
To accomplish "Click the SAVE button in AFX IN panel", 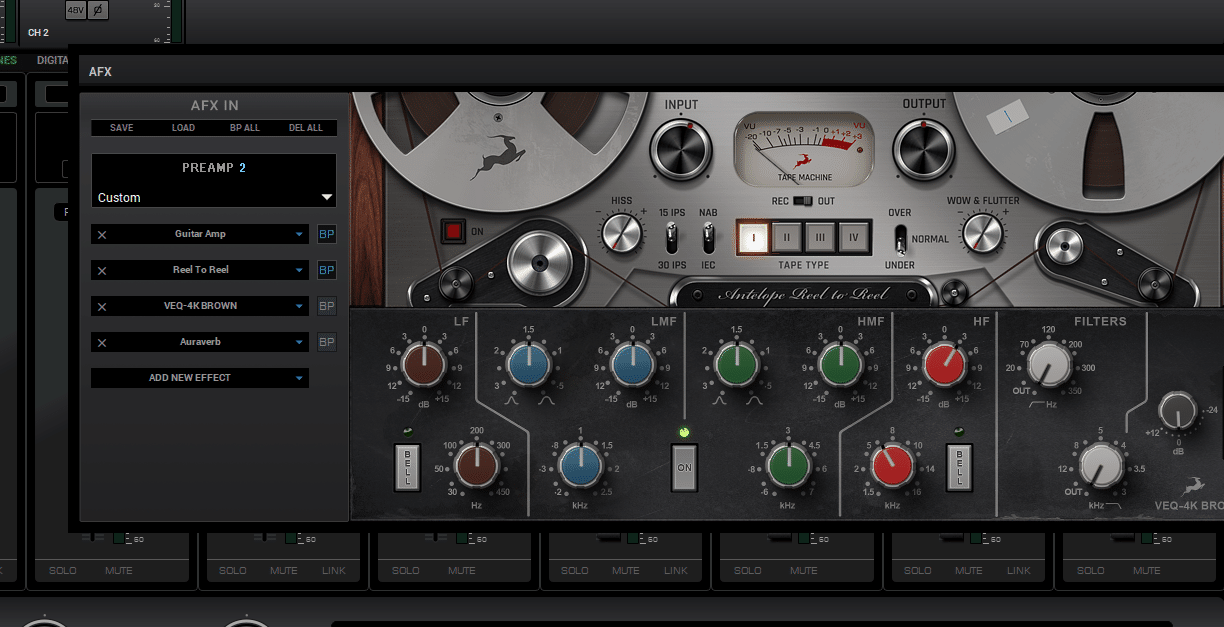I will pos(120,128).
